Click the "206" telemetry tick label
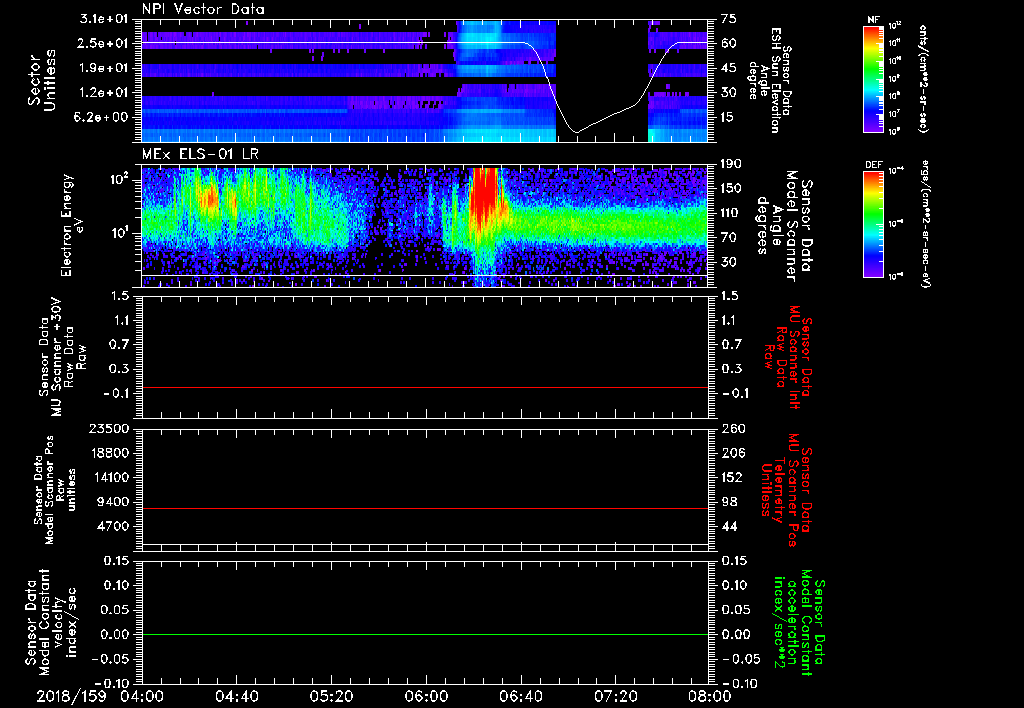The width and height of the screenshot is (1024, 708). point(733,453)
